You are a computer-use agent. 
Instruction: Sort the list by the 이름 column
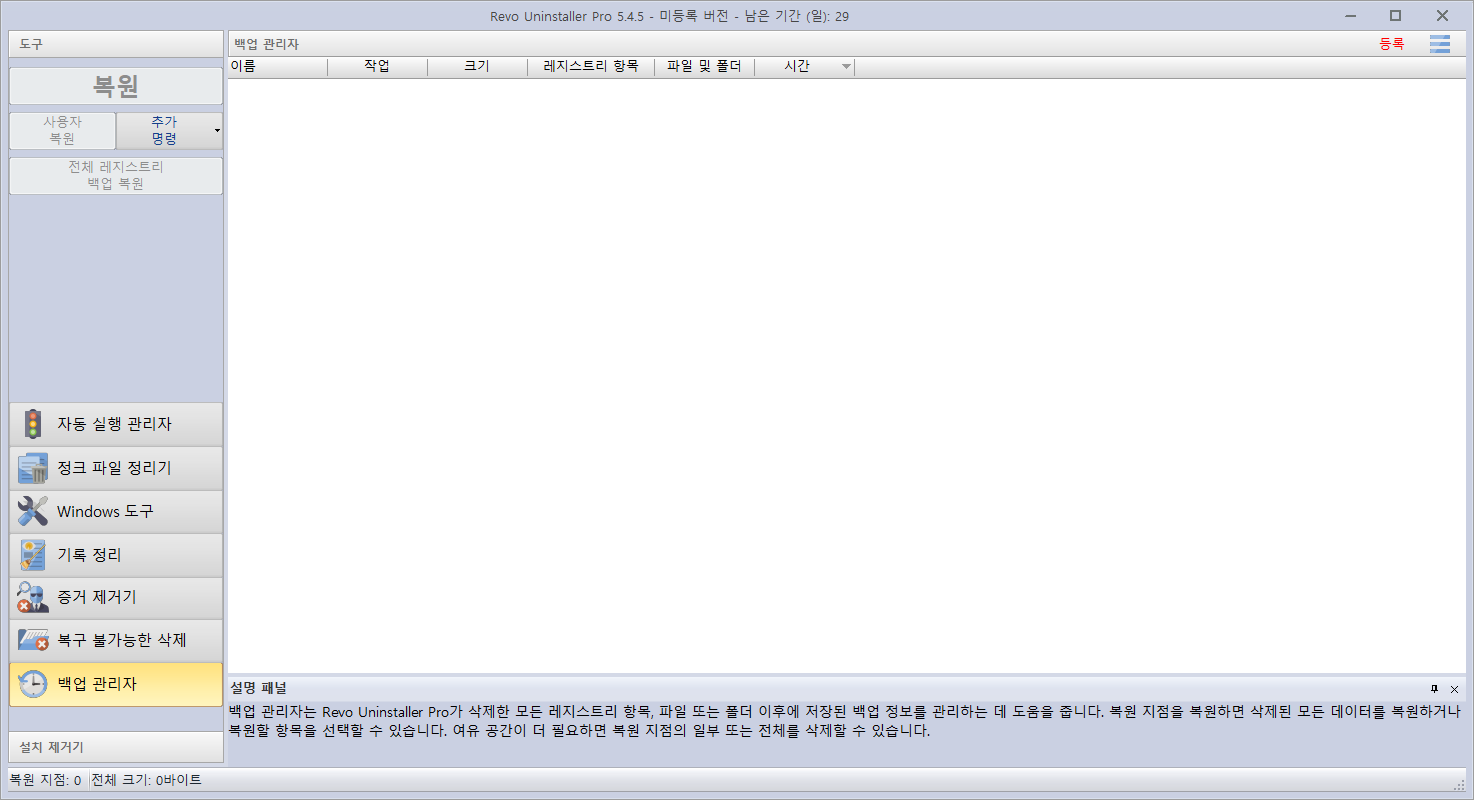(278, 67)
